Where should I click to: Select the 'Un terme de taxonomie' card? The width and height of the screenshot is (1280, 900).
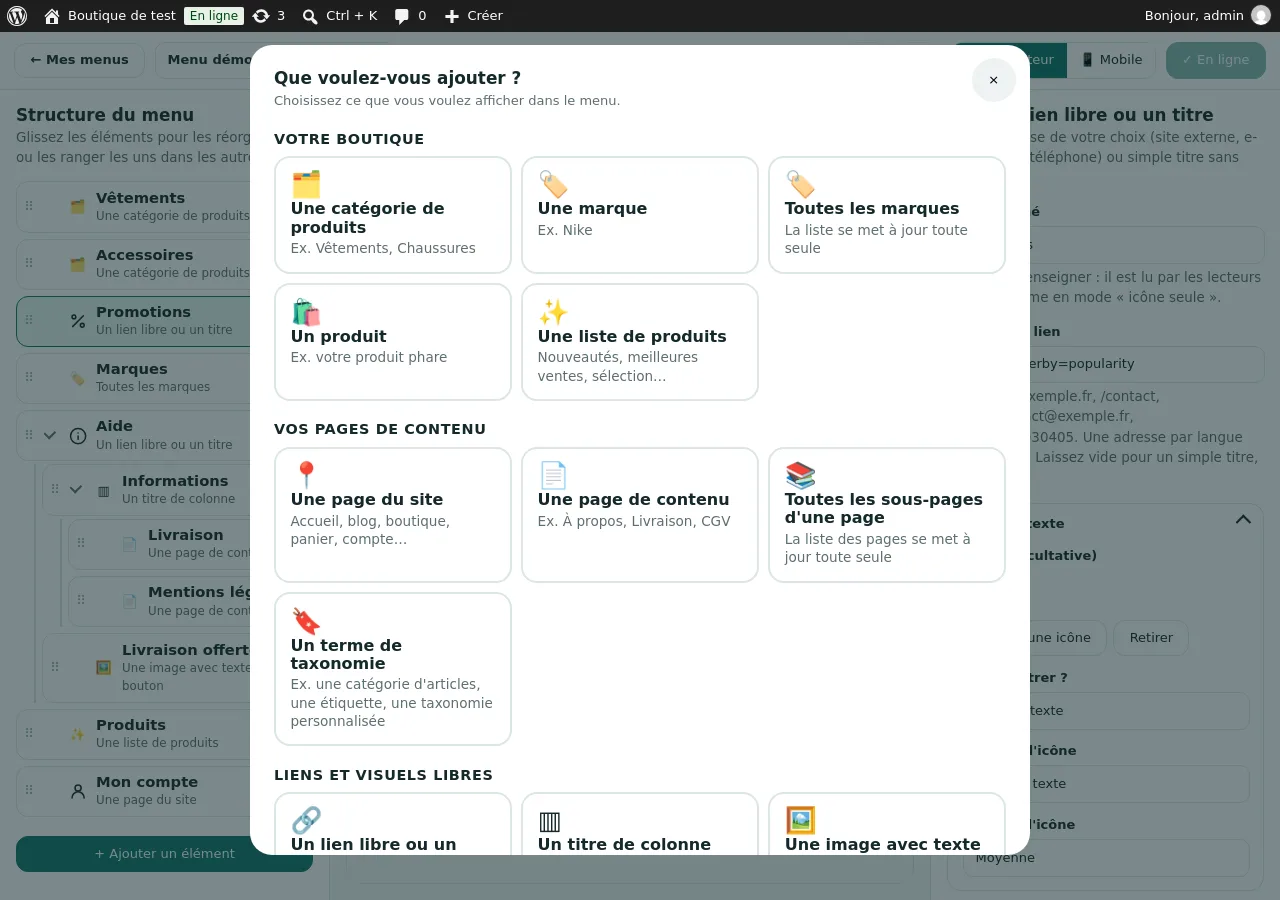tap(393, 669)
